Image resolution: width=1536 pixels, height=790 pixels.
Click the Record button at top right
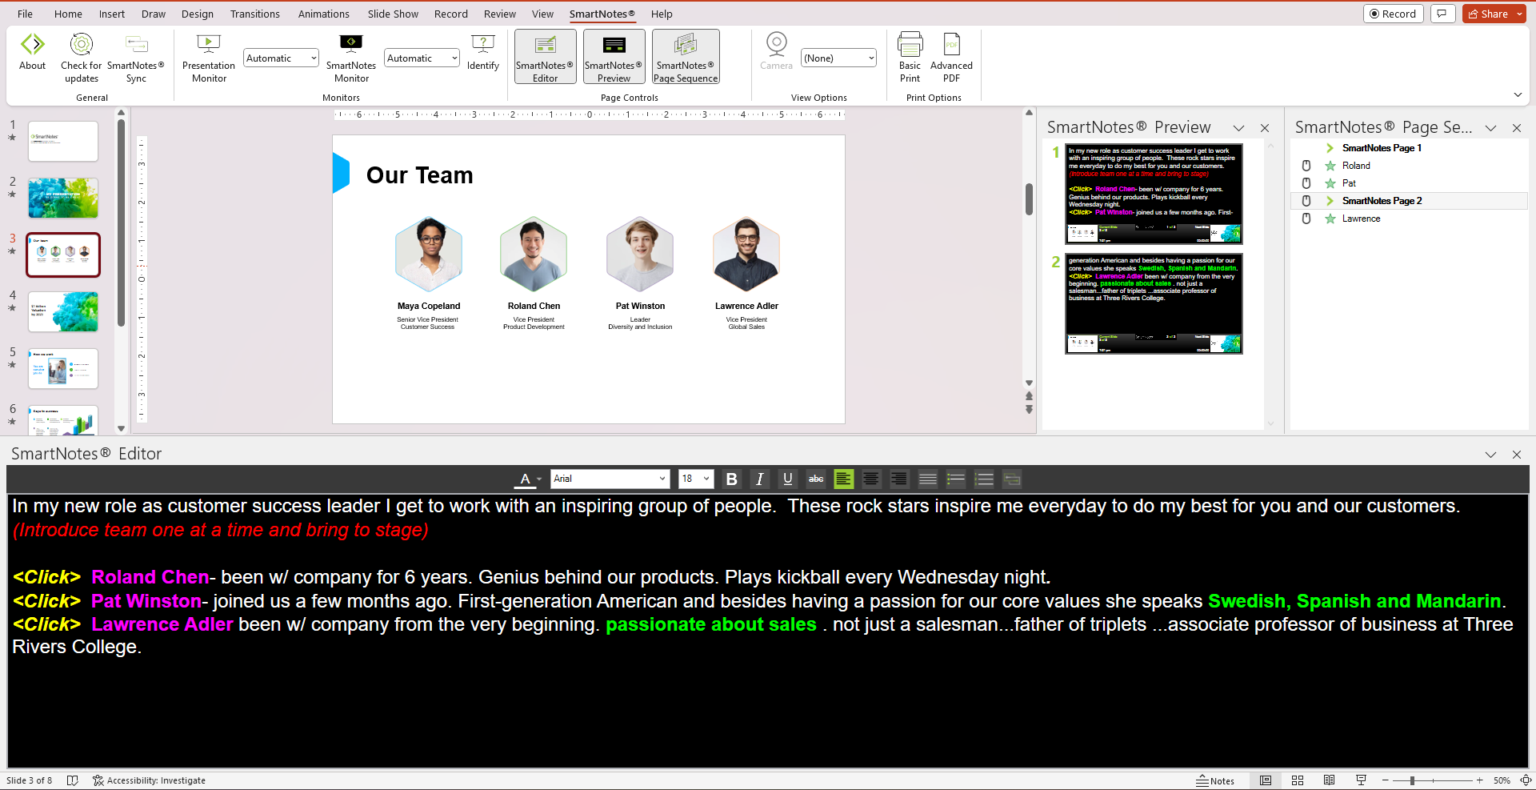pyautogui.click(x=1392, y=14)
